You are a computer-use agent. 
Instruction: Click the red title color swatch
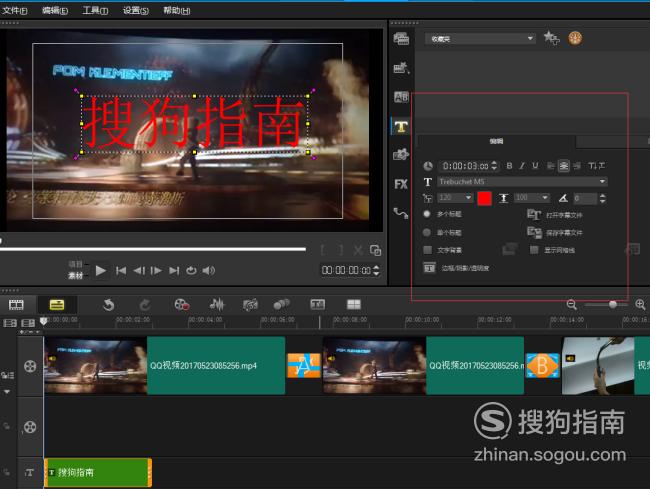click(x=484, y=199)
